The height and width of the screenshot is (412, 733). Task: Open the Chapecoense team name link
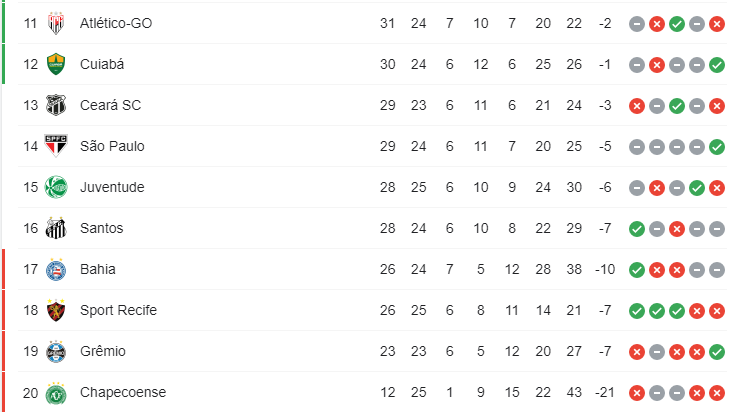click(x=123, y=392)
